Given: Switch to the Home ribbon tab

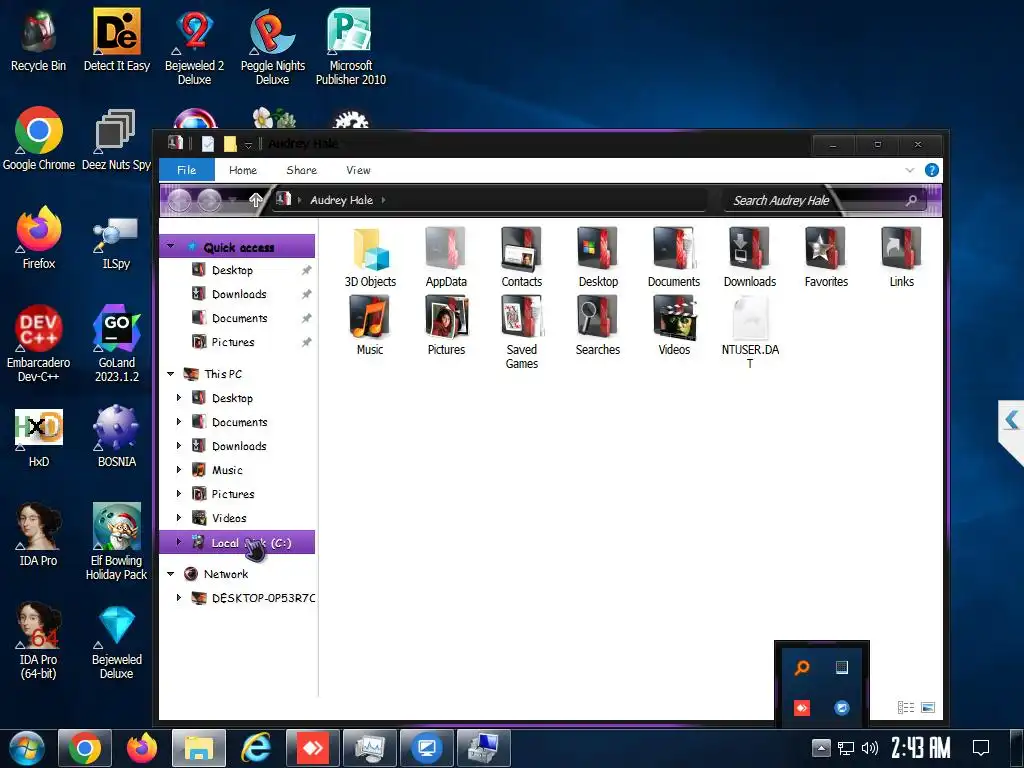Looking at the screenshot, I should coord(243,170).
